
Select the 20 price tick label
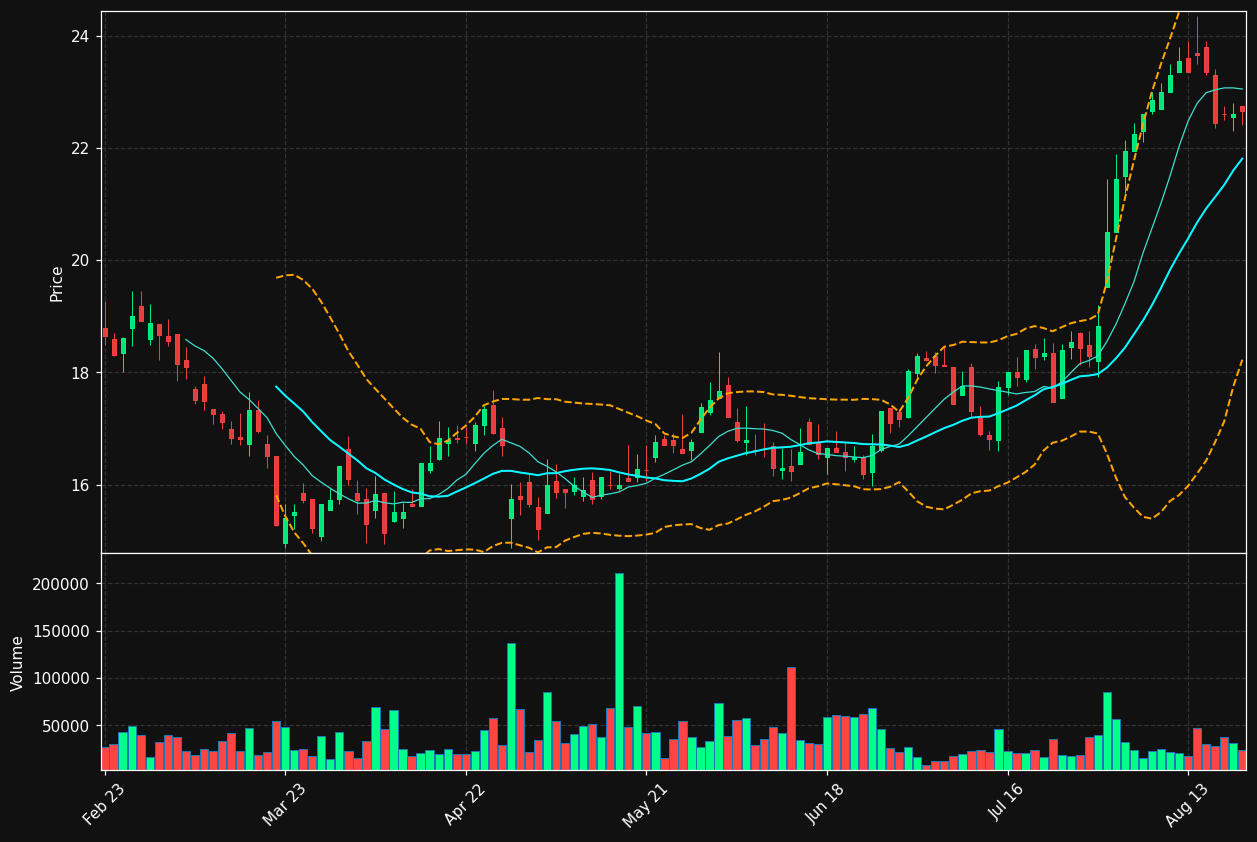[79, 261]
